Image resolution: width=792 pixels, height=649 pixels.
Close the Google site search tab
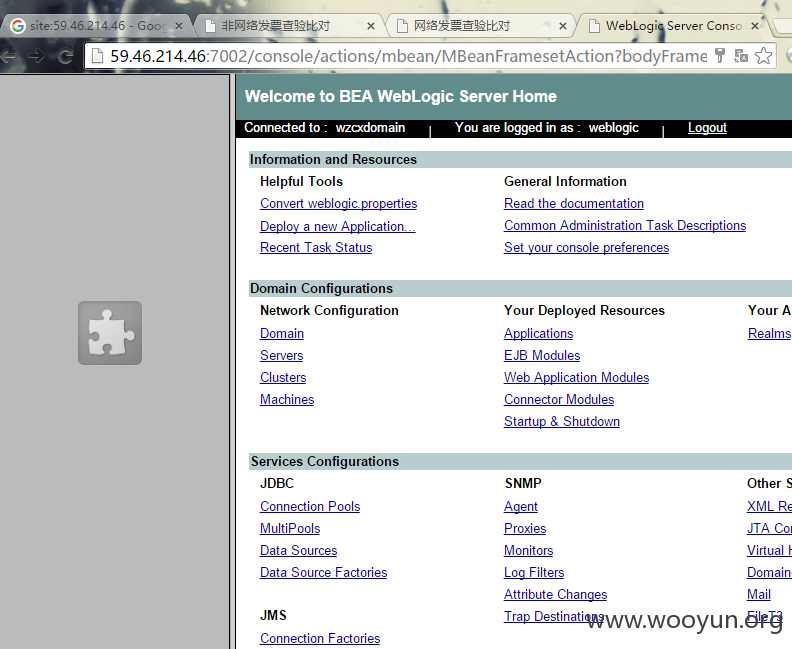(179, 26)
